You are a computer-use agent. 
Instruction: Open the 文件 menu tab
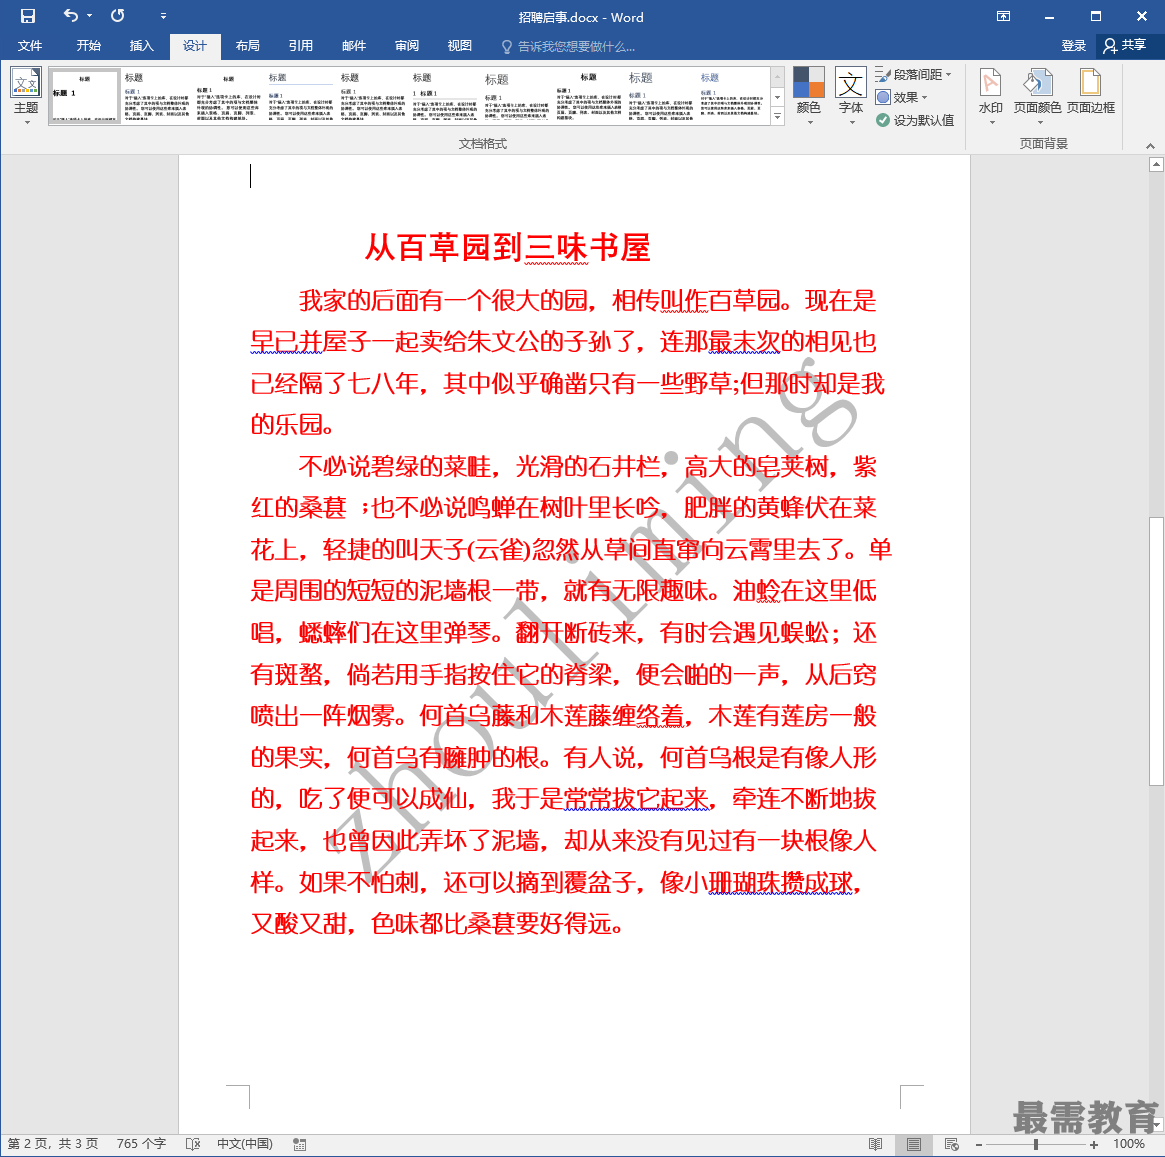click(30, 46)
